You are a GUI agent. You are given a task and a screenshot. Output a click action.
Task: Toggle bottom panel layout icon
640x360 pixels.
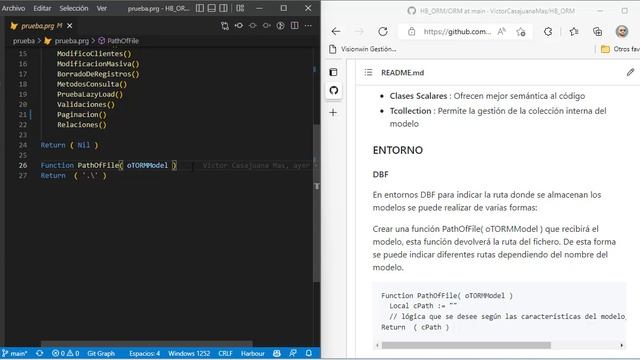click(x=211, y=8)
